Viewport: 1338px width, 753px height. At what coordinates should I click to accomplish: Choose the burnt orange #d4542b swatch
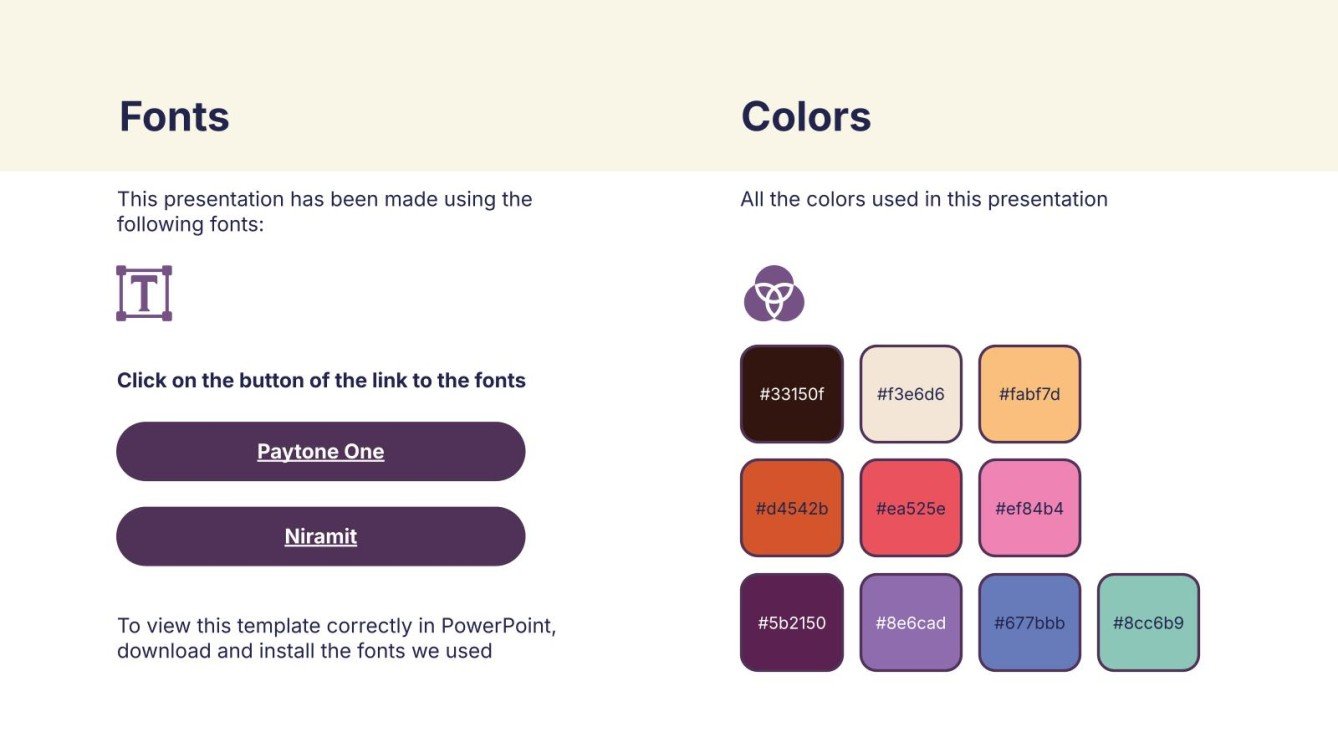(791, 508)
